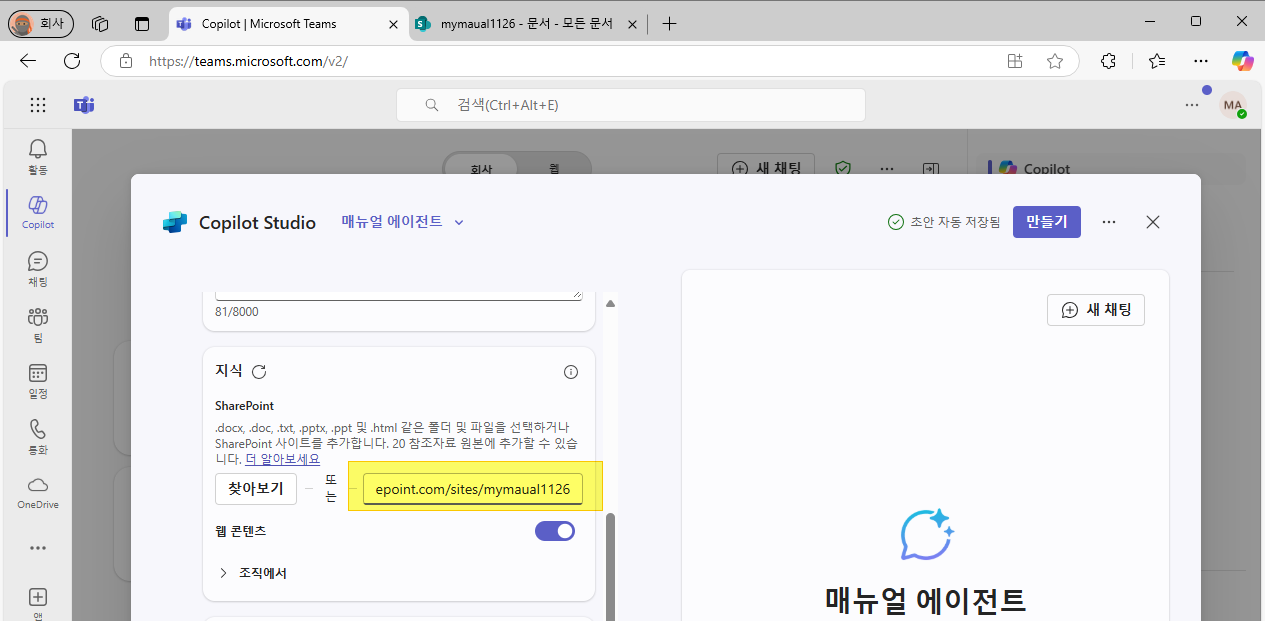Click the 초안 자동 저장됨 status

click(x=944, y=222)
